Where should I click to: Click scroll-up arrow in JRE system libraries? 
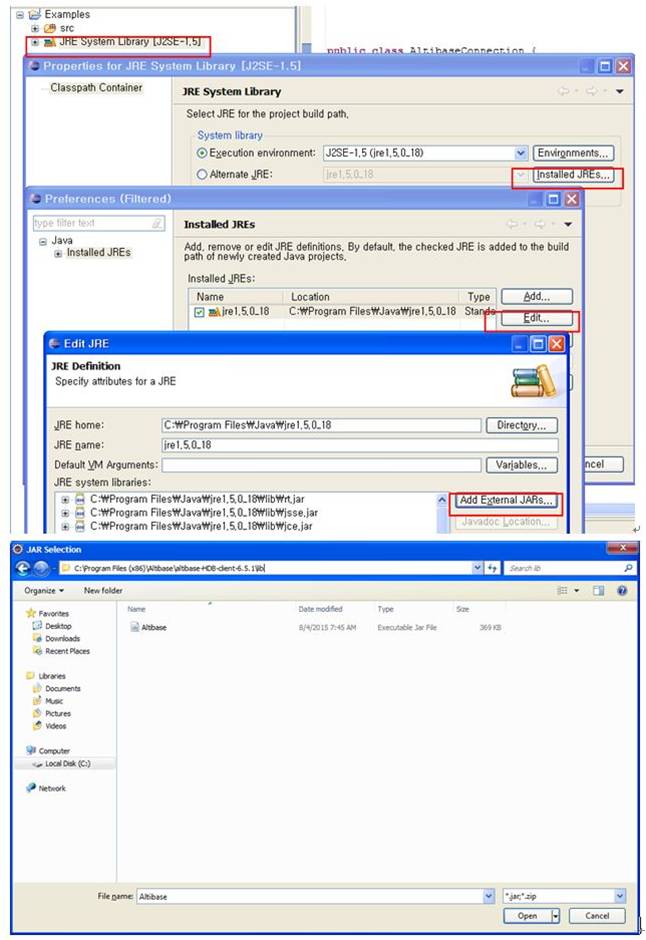click(x=442, y=499)
